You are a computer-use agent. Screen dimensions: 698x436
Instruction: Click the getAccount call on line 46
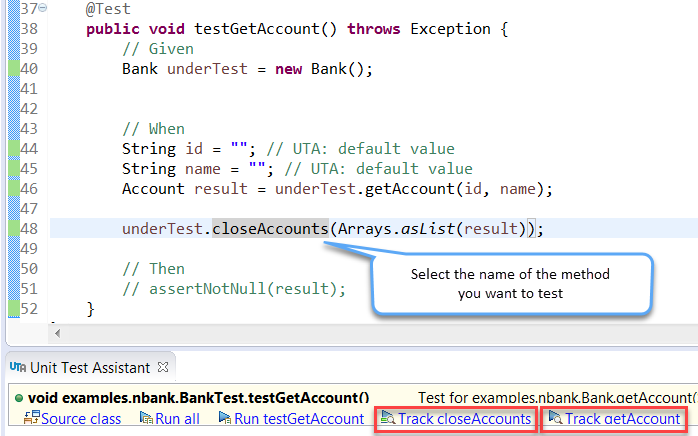410,189
